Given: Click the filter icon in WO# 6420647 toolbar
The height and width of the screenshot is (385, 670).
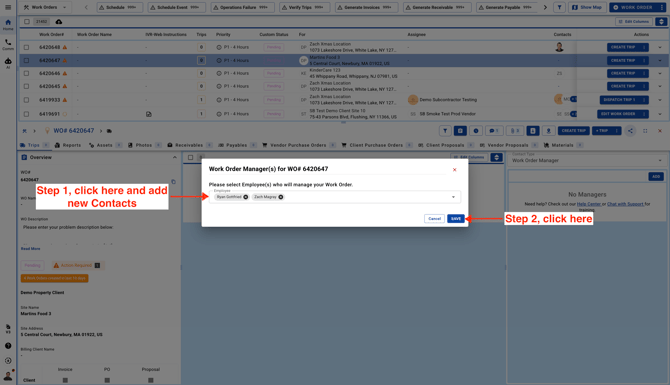Looking at the screenshot, I should [x=445, y=131].
